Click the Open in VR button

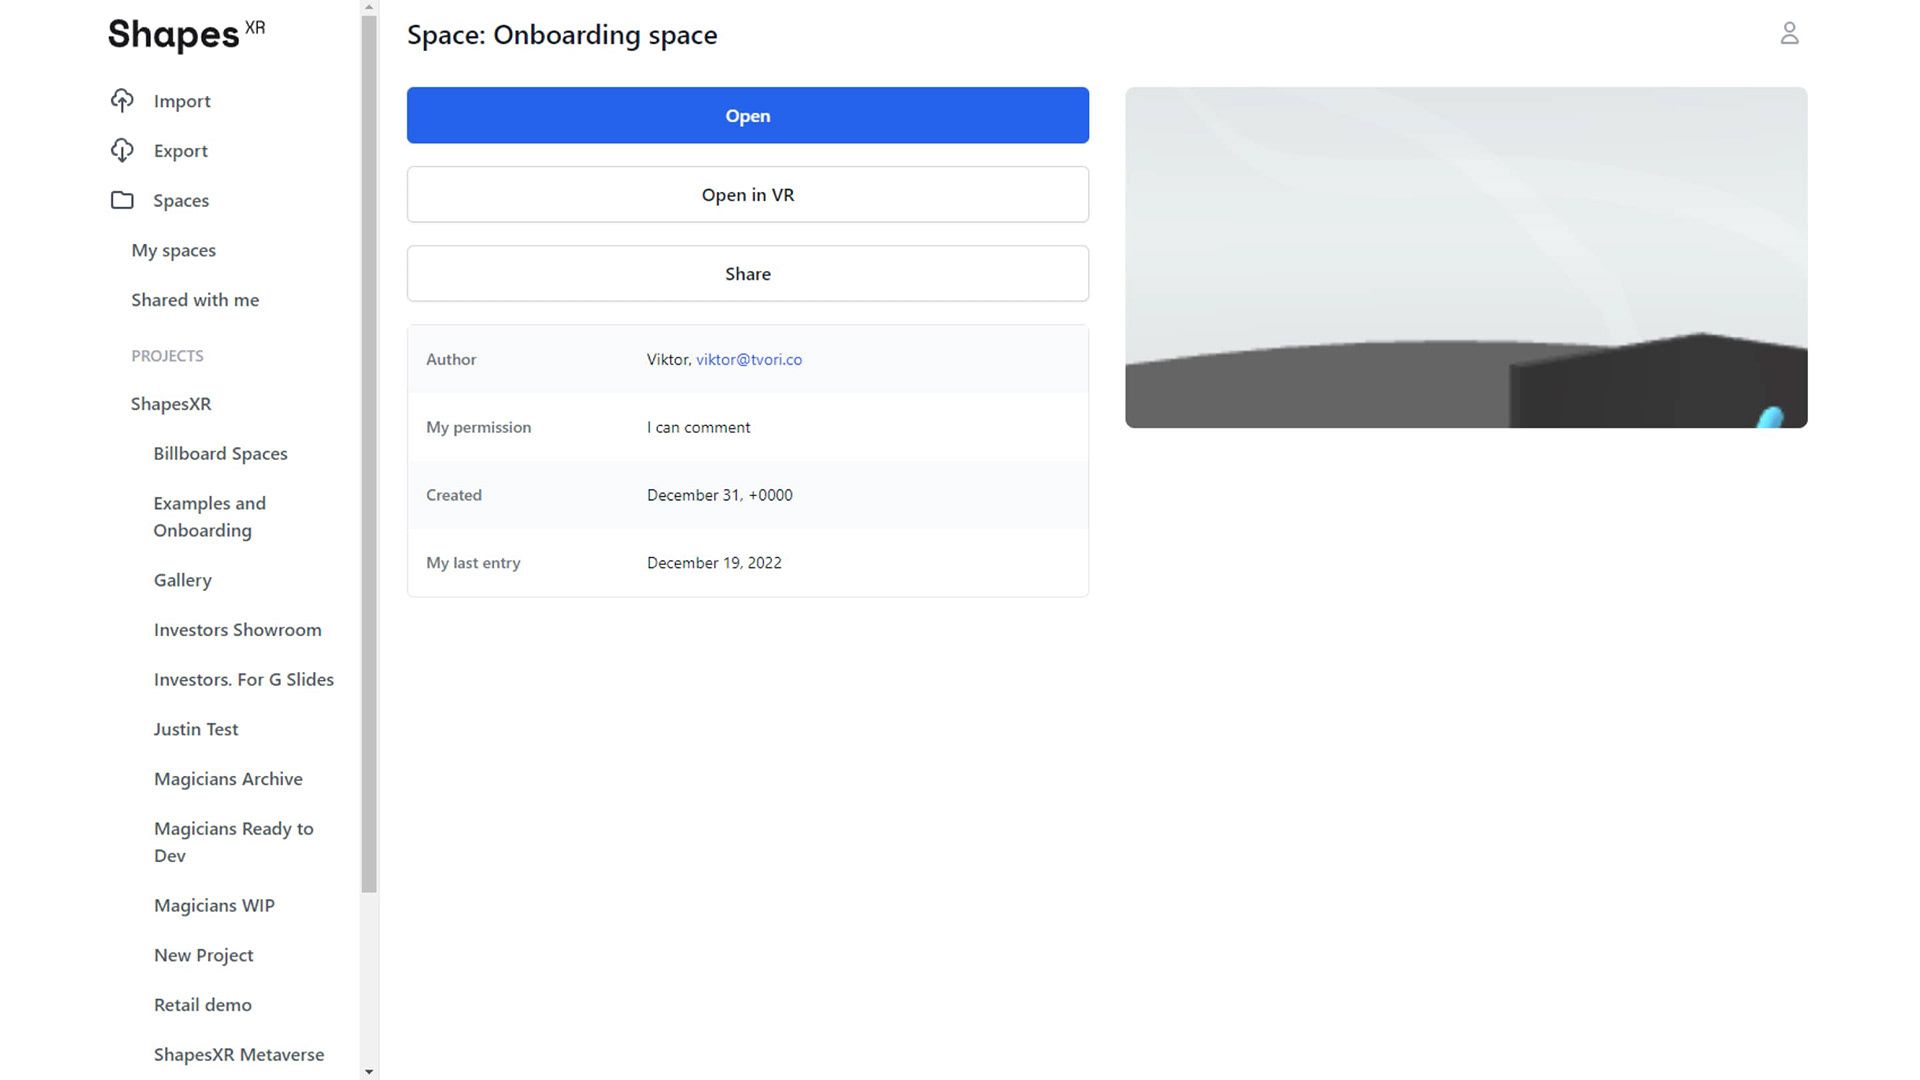748,194
